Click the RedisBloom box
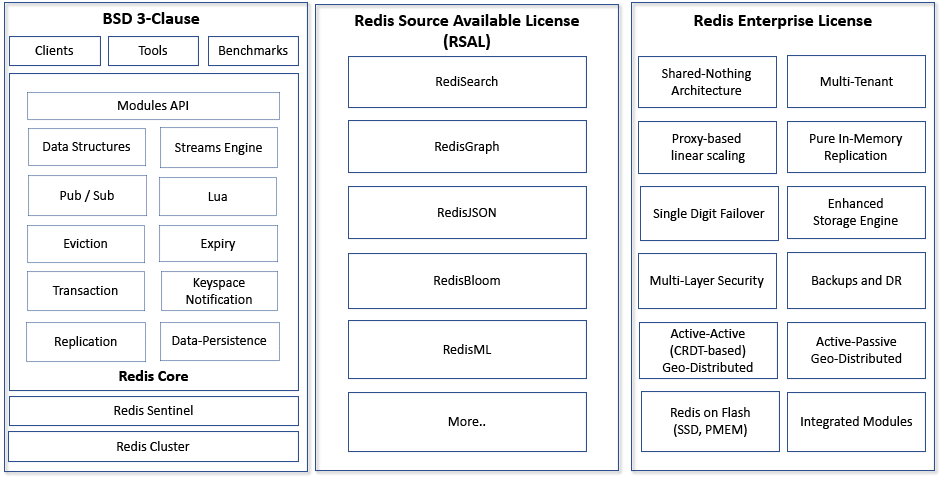 [x=467, y=281]
